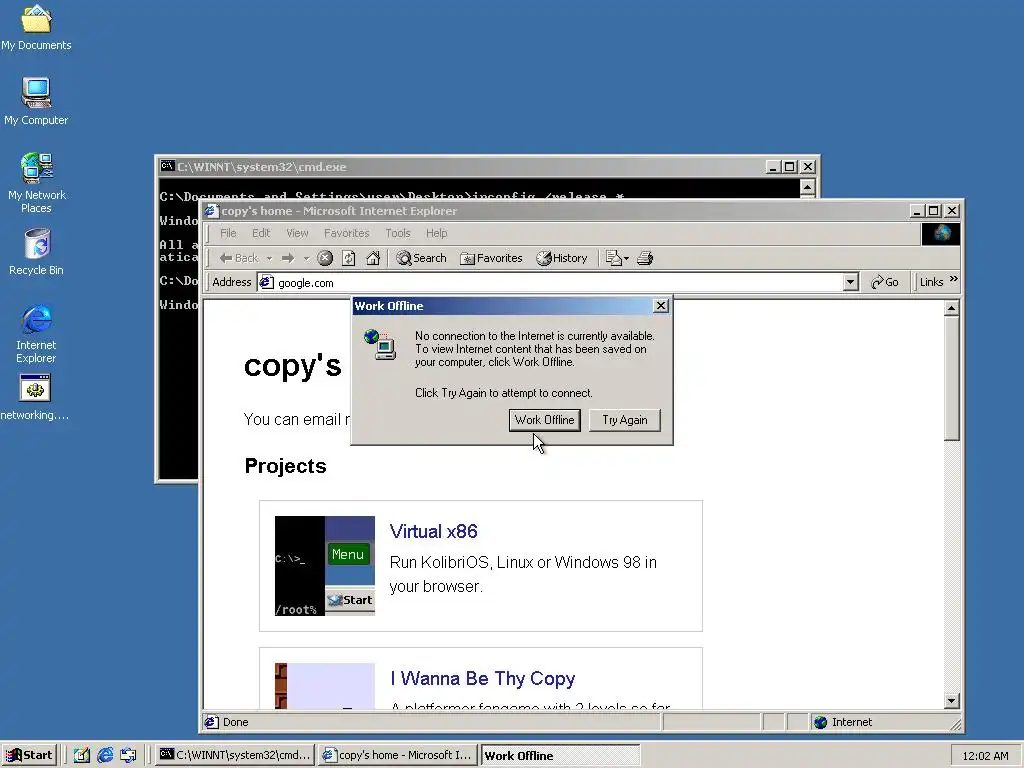Click the Go button next to address

tap(884, 282)
